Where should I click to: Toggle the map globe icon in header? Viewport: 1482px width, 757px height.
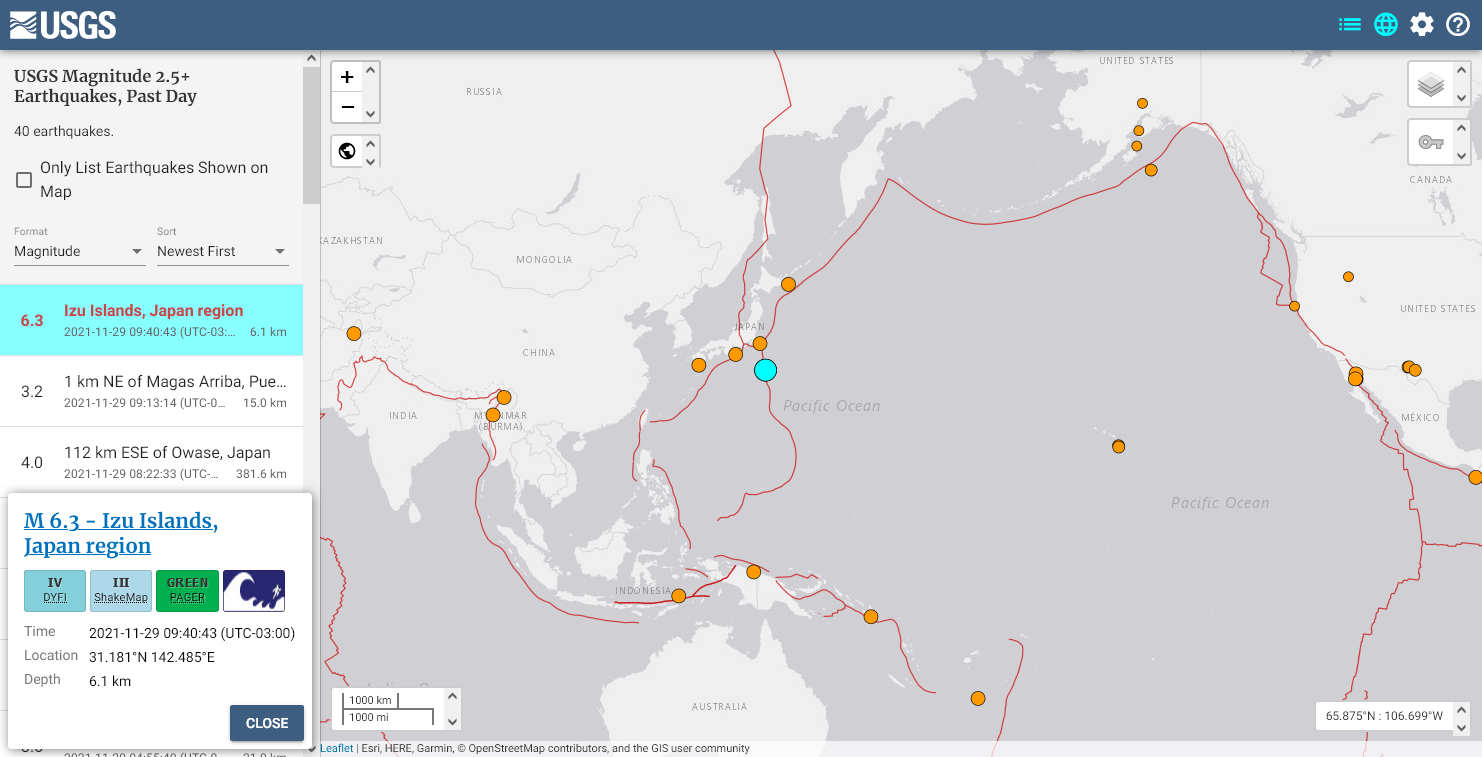click(x=1386, y=24)
